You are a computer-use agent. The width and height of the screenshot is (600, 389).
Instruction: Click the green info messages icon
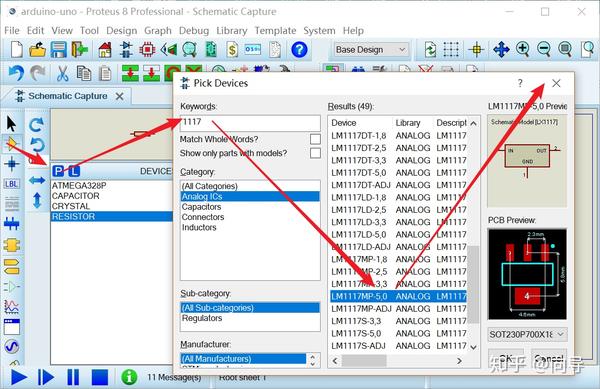[x=129, y=377]
